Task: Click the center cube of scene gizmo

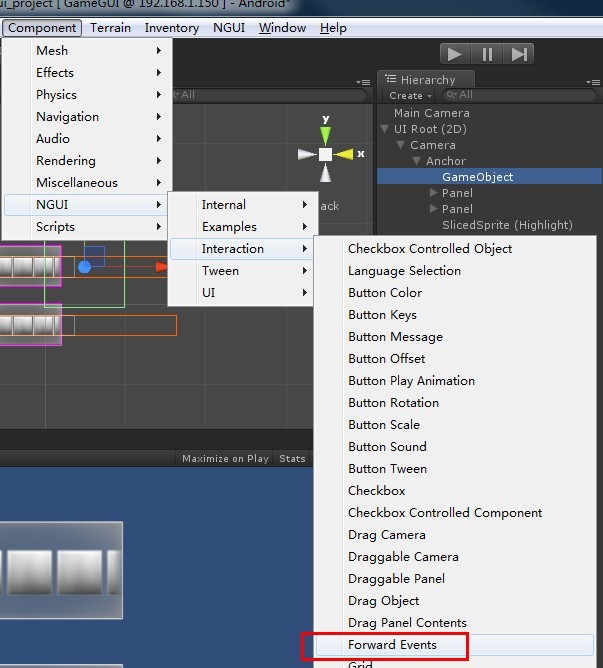Action: click(x=325, y=154)
